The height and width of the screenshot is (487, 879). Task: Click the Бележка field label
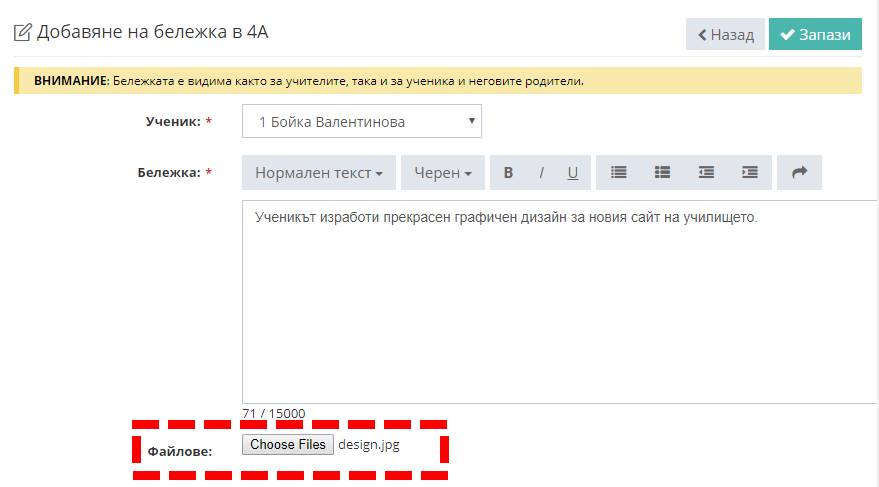(168, 173)
